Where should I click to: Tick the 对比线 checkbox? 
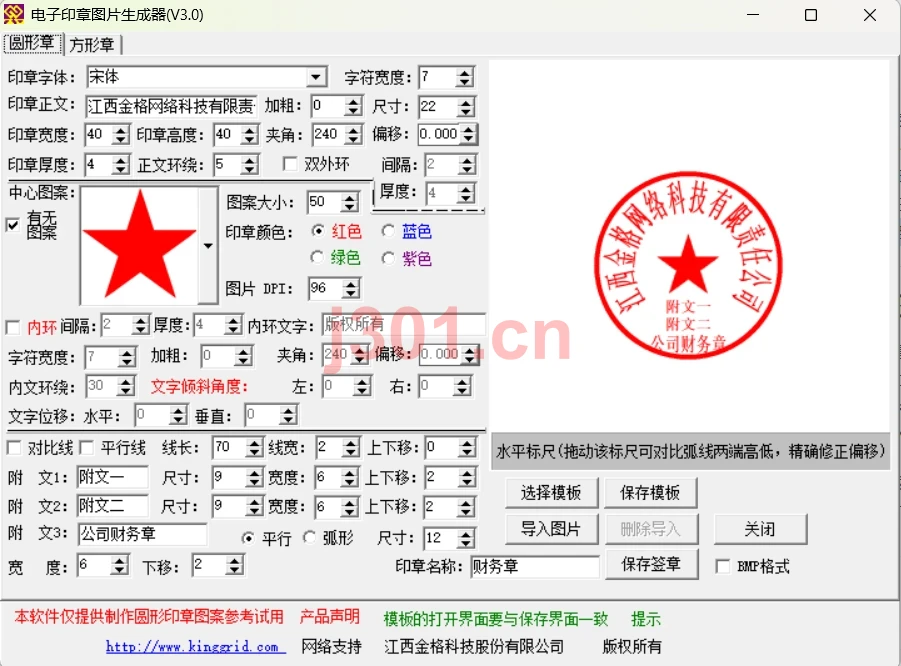(x=14, y=448)
